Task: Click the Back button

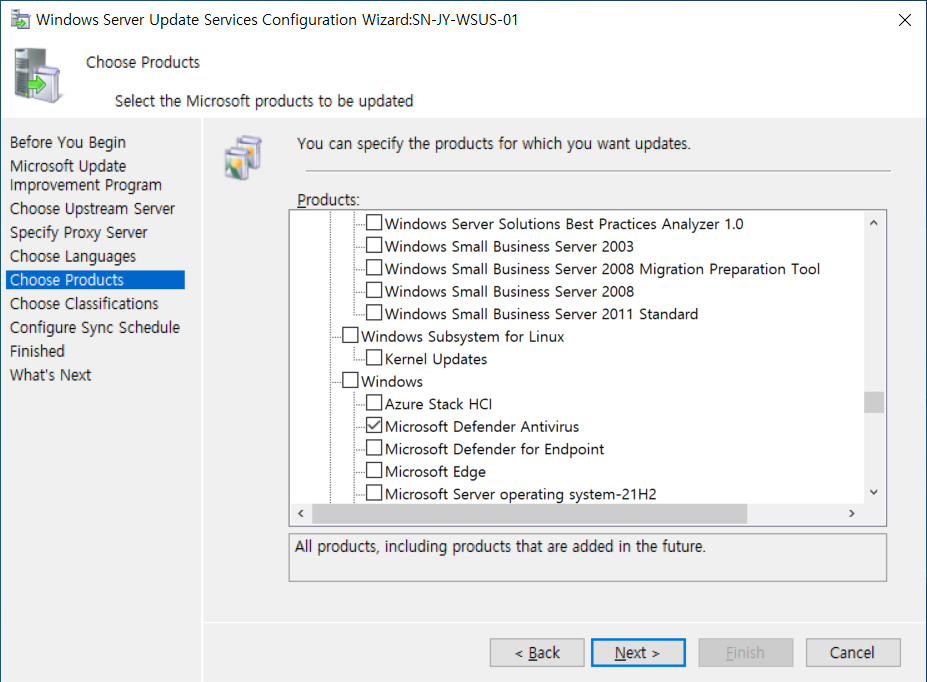Action: (x=537, y=652)
